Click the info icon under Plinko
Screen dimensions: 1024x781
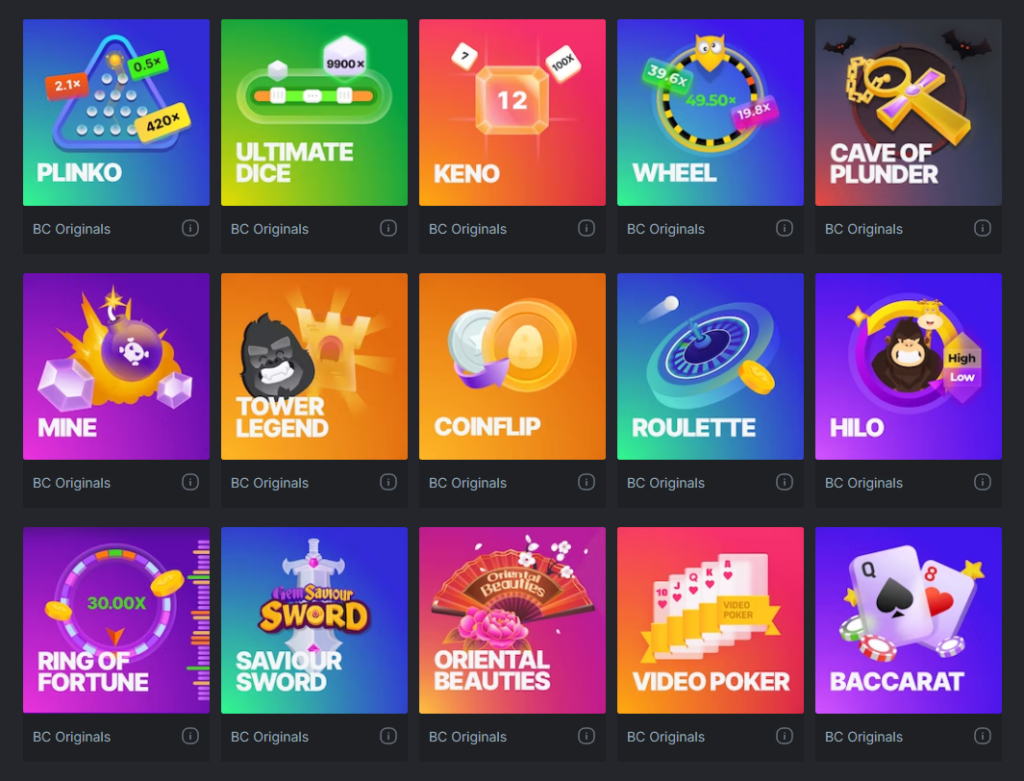190,228
